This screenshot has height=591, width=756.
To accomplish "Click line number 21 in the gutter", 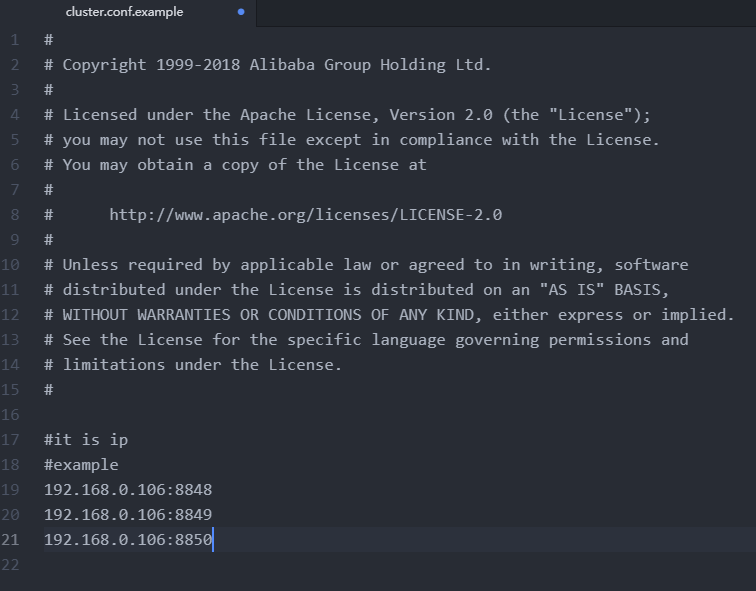I will tap(10, 539).
